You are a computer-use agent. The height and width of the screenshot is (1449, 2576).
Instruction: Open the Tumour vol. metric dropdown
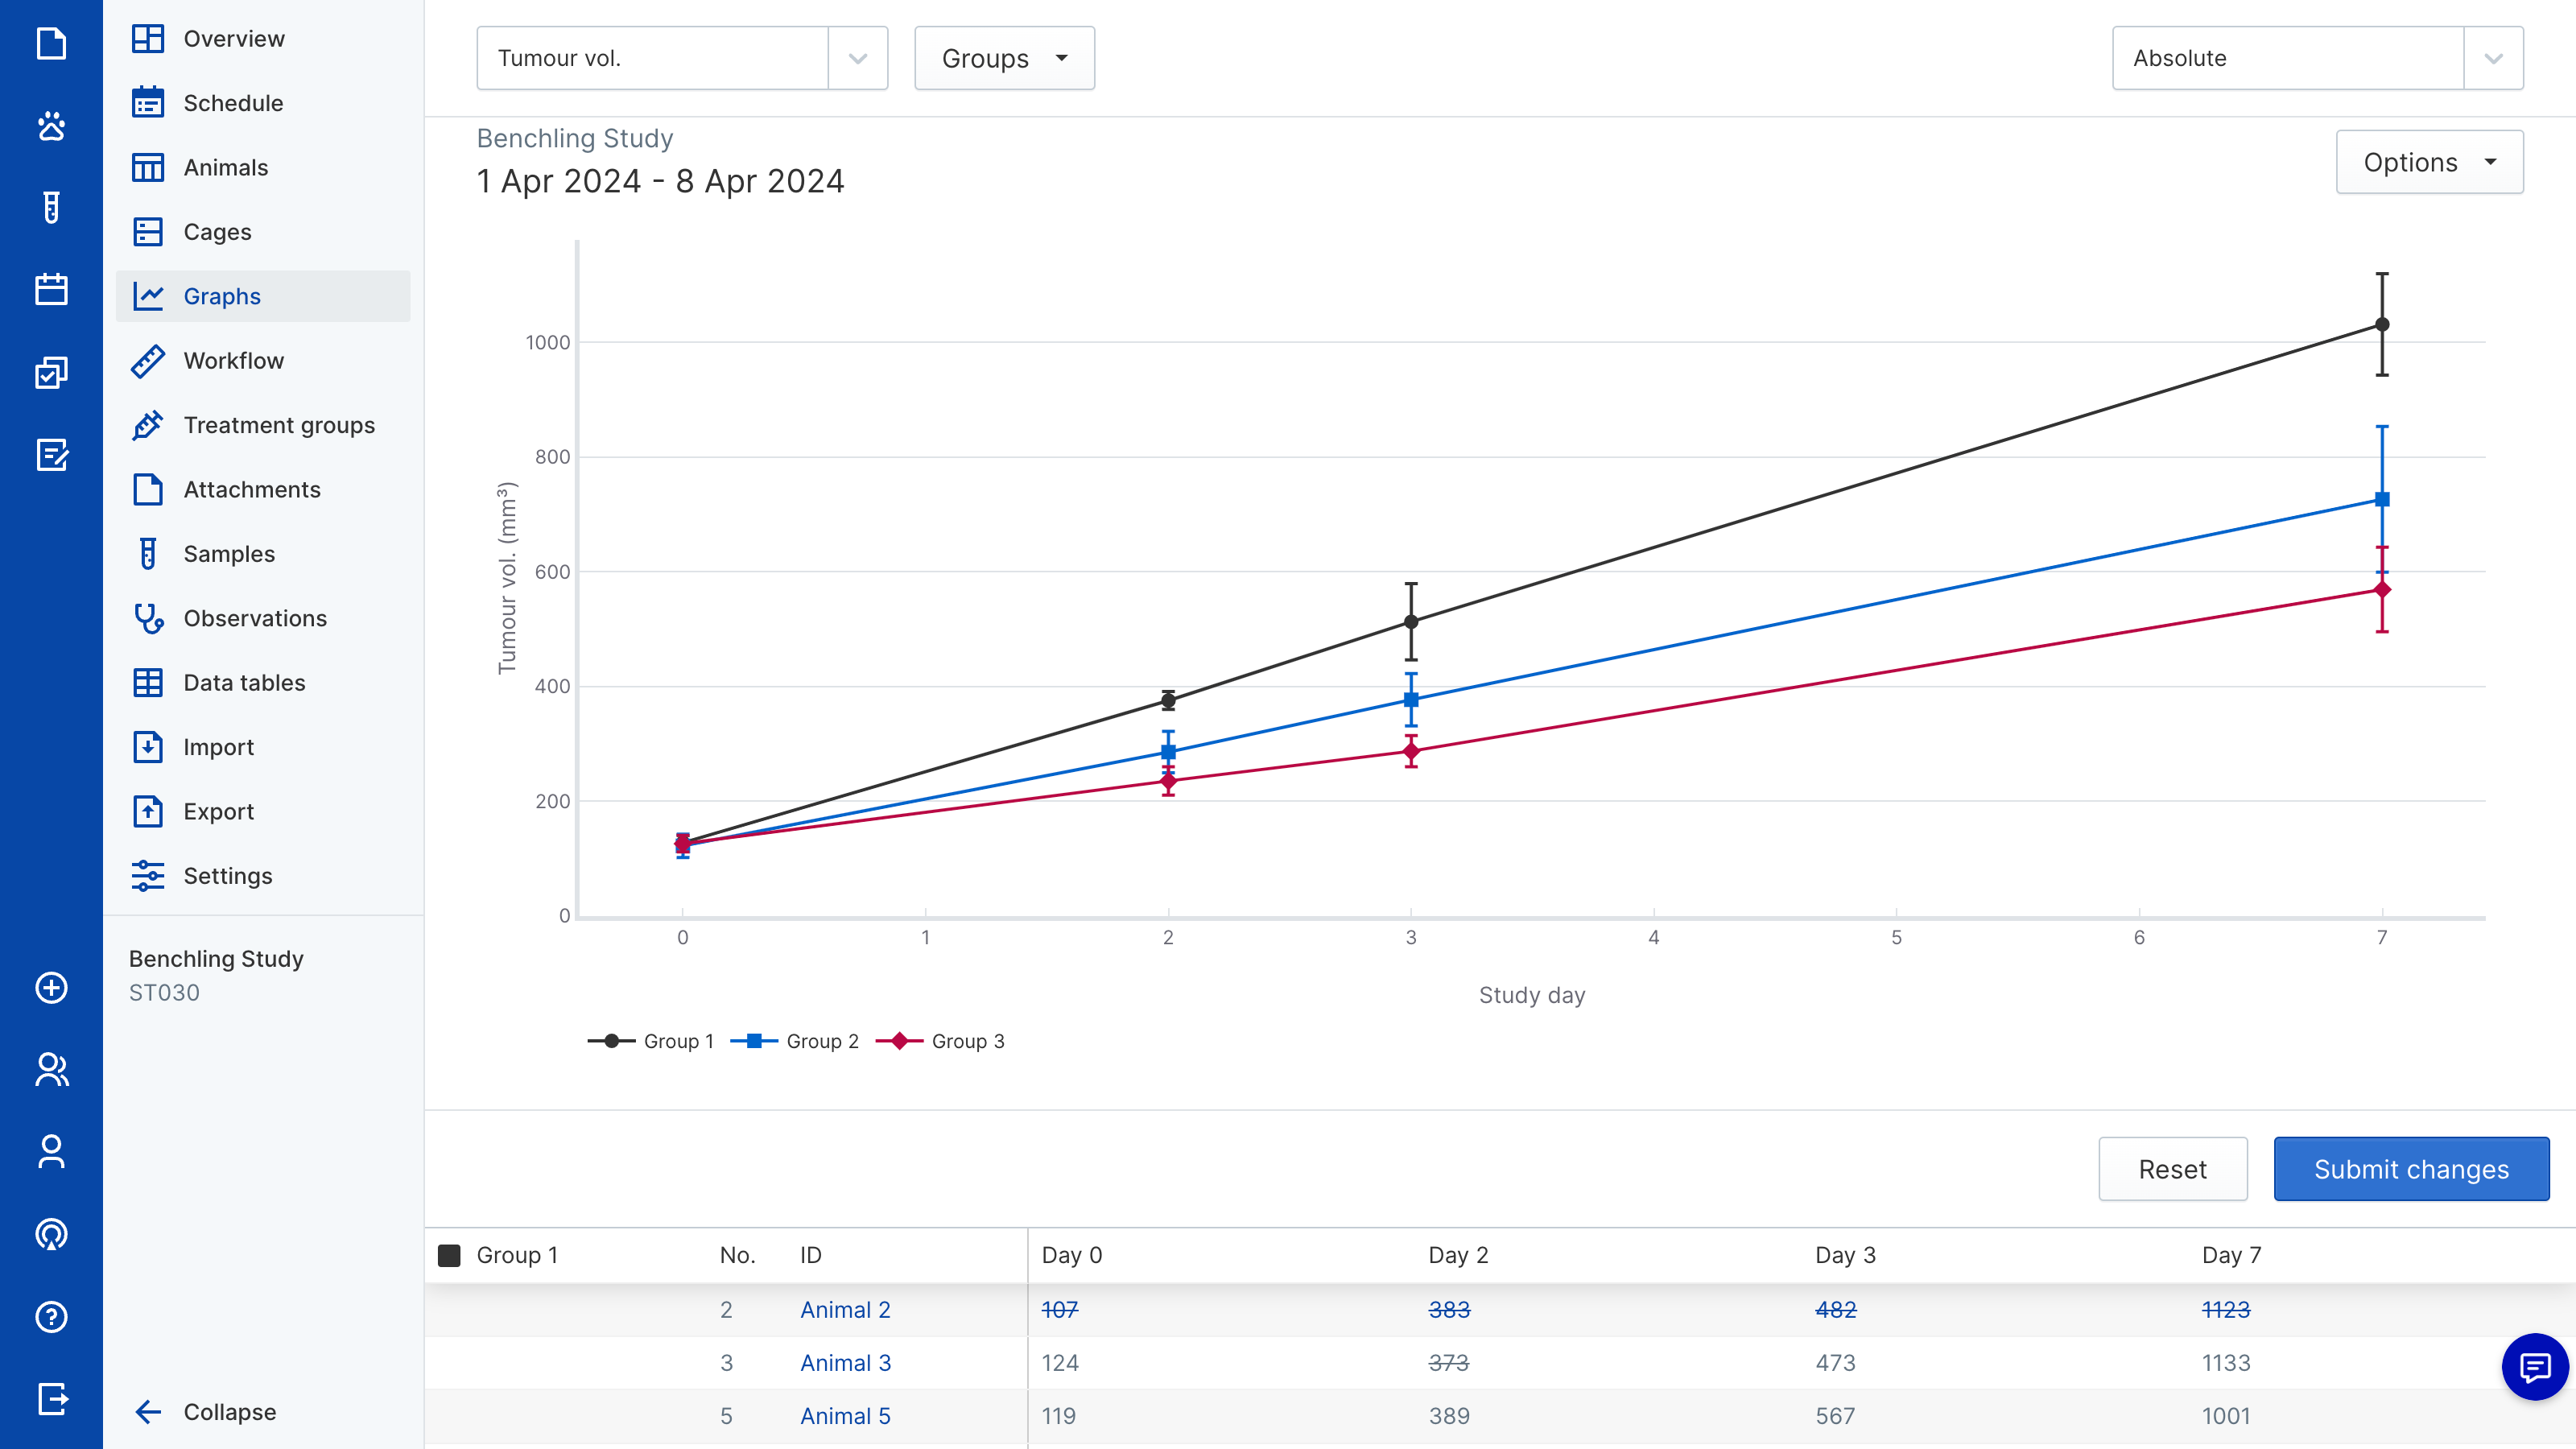682,58
